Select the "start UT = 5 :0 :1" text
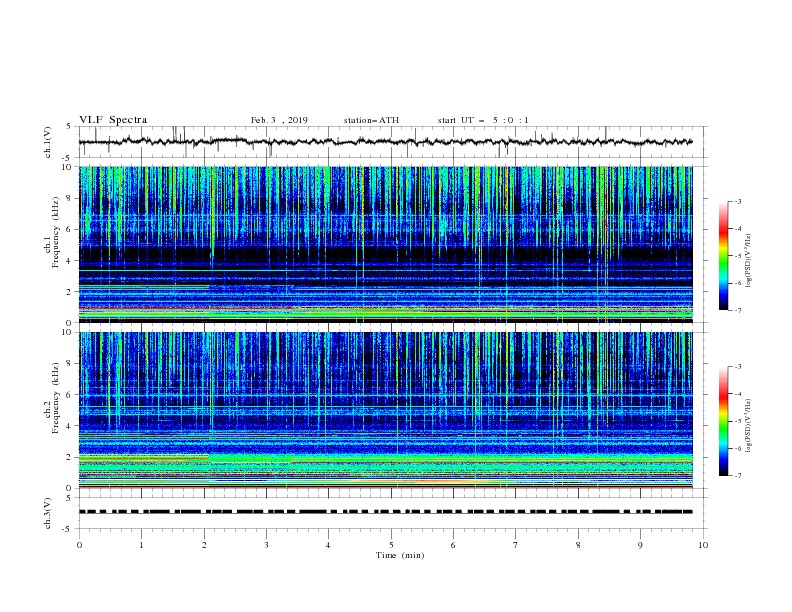 [483, 120]
